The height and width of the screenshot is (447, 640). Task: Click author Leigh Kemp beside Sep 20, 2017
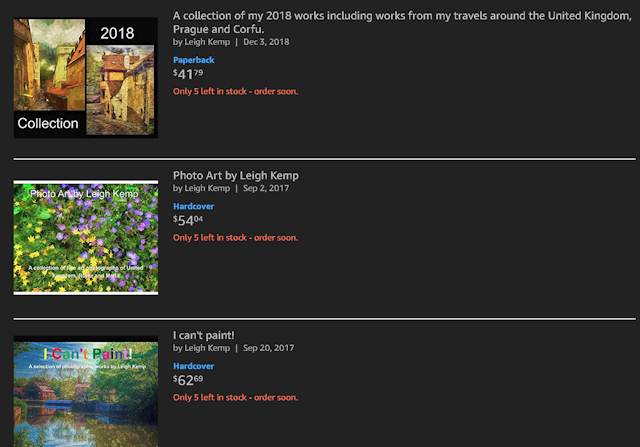tap(207, 348)
